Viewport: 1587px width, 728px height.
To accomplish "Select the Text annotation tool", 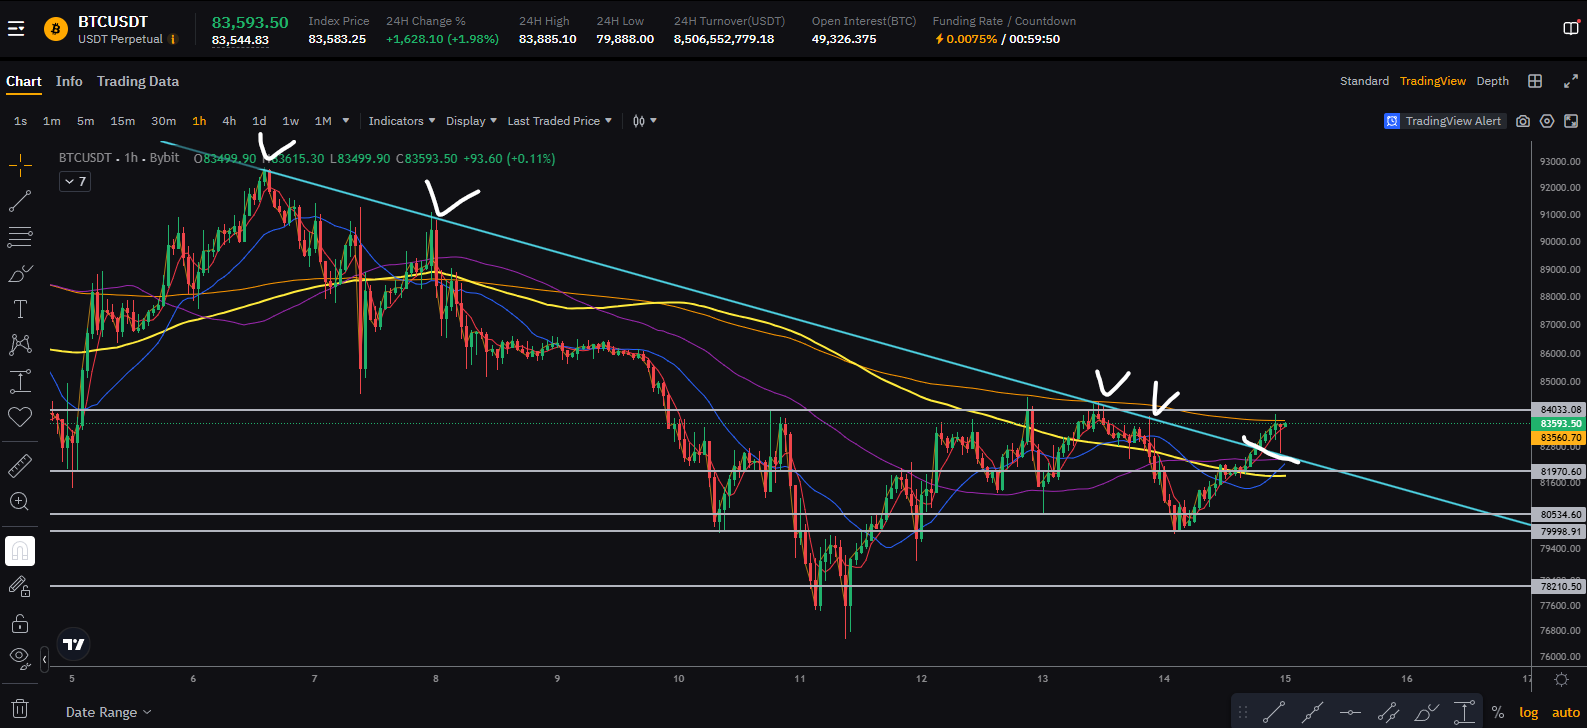I will click(20, 309).
